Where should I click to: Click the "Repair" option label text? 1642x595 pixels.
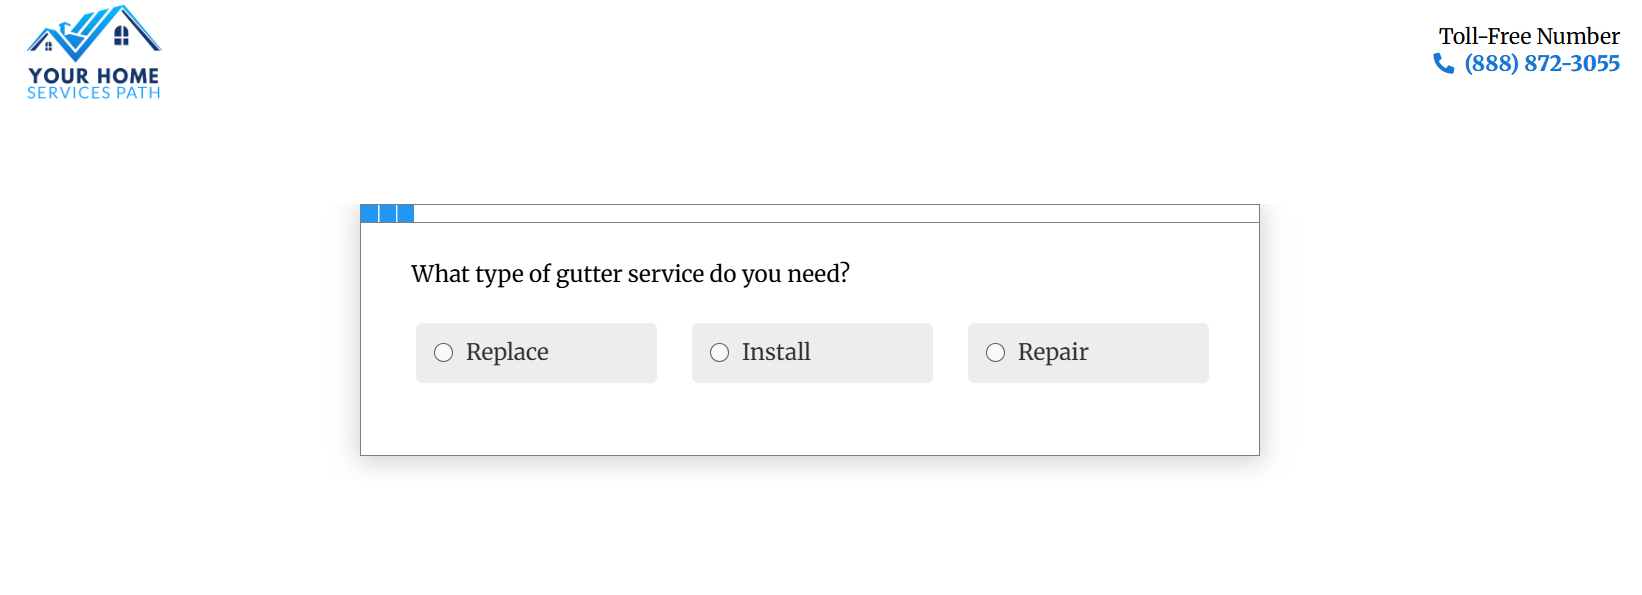click(x=1053, y=353)
